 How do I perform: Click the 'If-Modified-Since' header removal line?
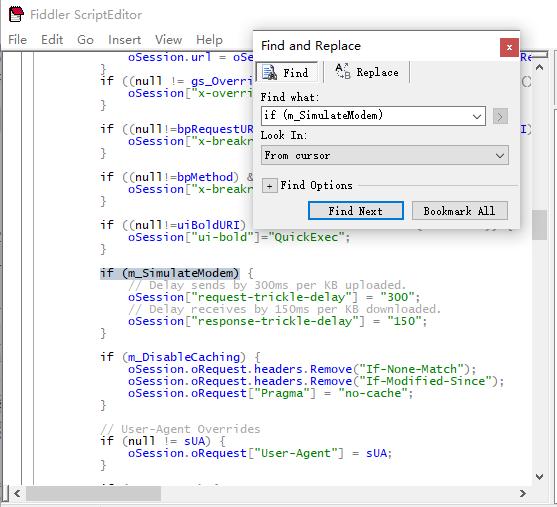(316, 381)
